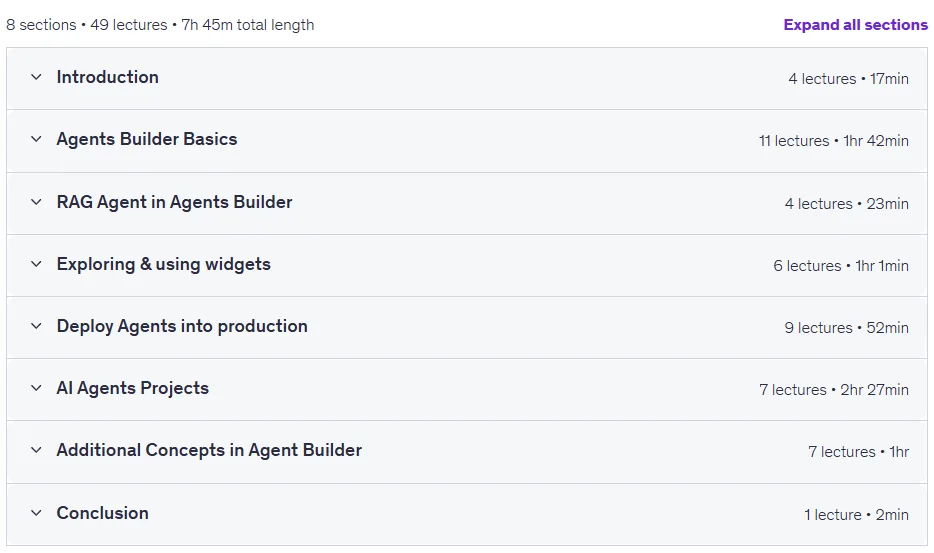Click the 49 lectures course summary text
The height and width of the screenshot is (553, 934).
click(x=129, y=25)
